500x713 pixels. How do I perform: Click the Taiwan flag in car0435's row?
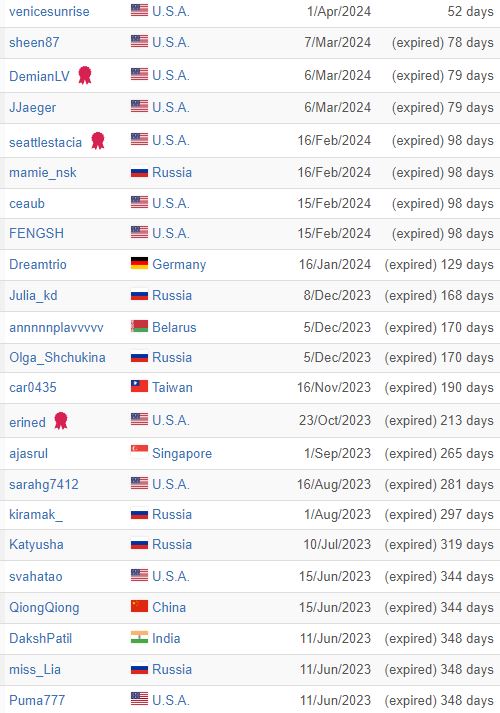coord(139,386)
